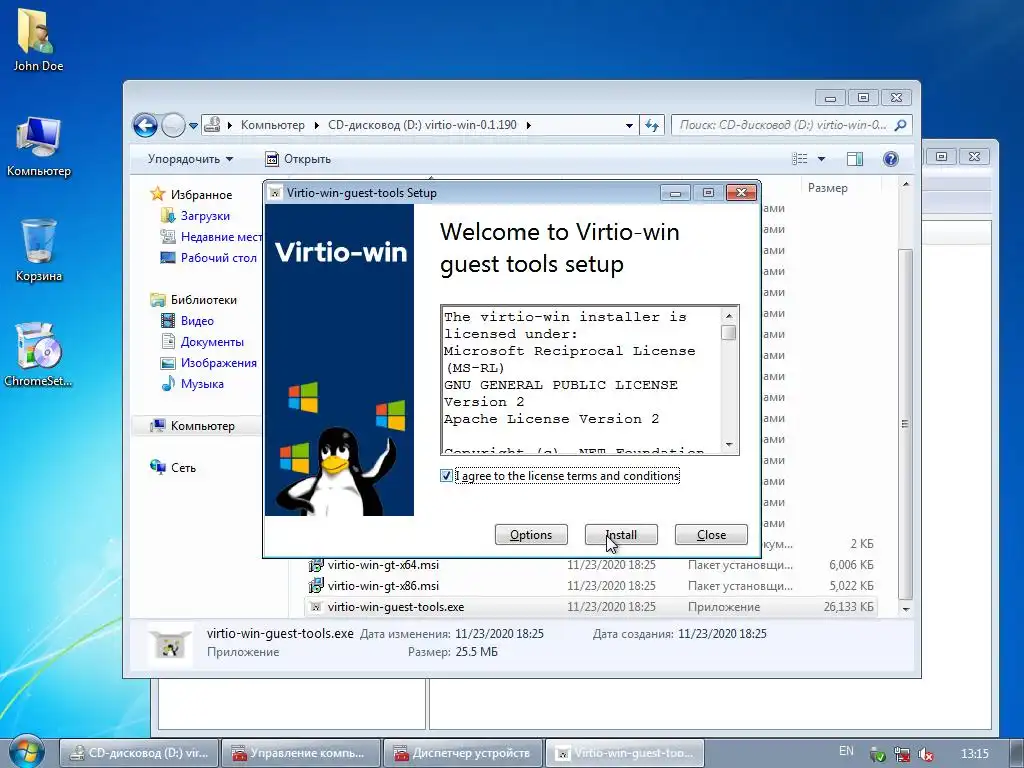Change the view with the Explorer view icon
This screenshot has height=768, width=1024.
pos(800,159)
